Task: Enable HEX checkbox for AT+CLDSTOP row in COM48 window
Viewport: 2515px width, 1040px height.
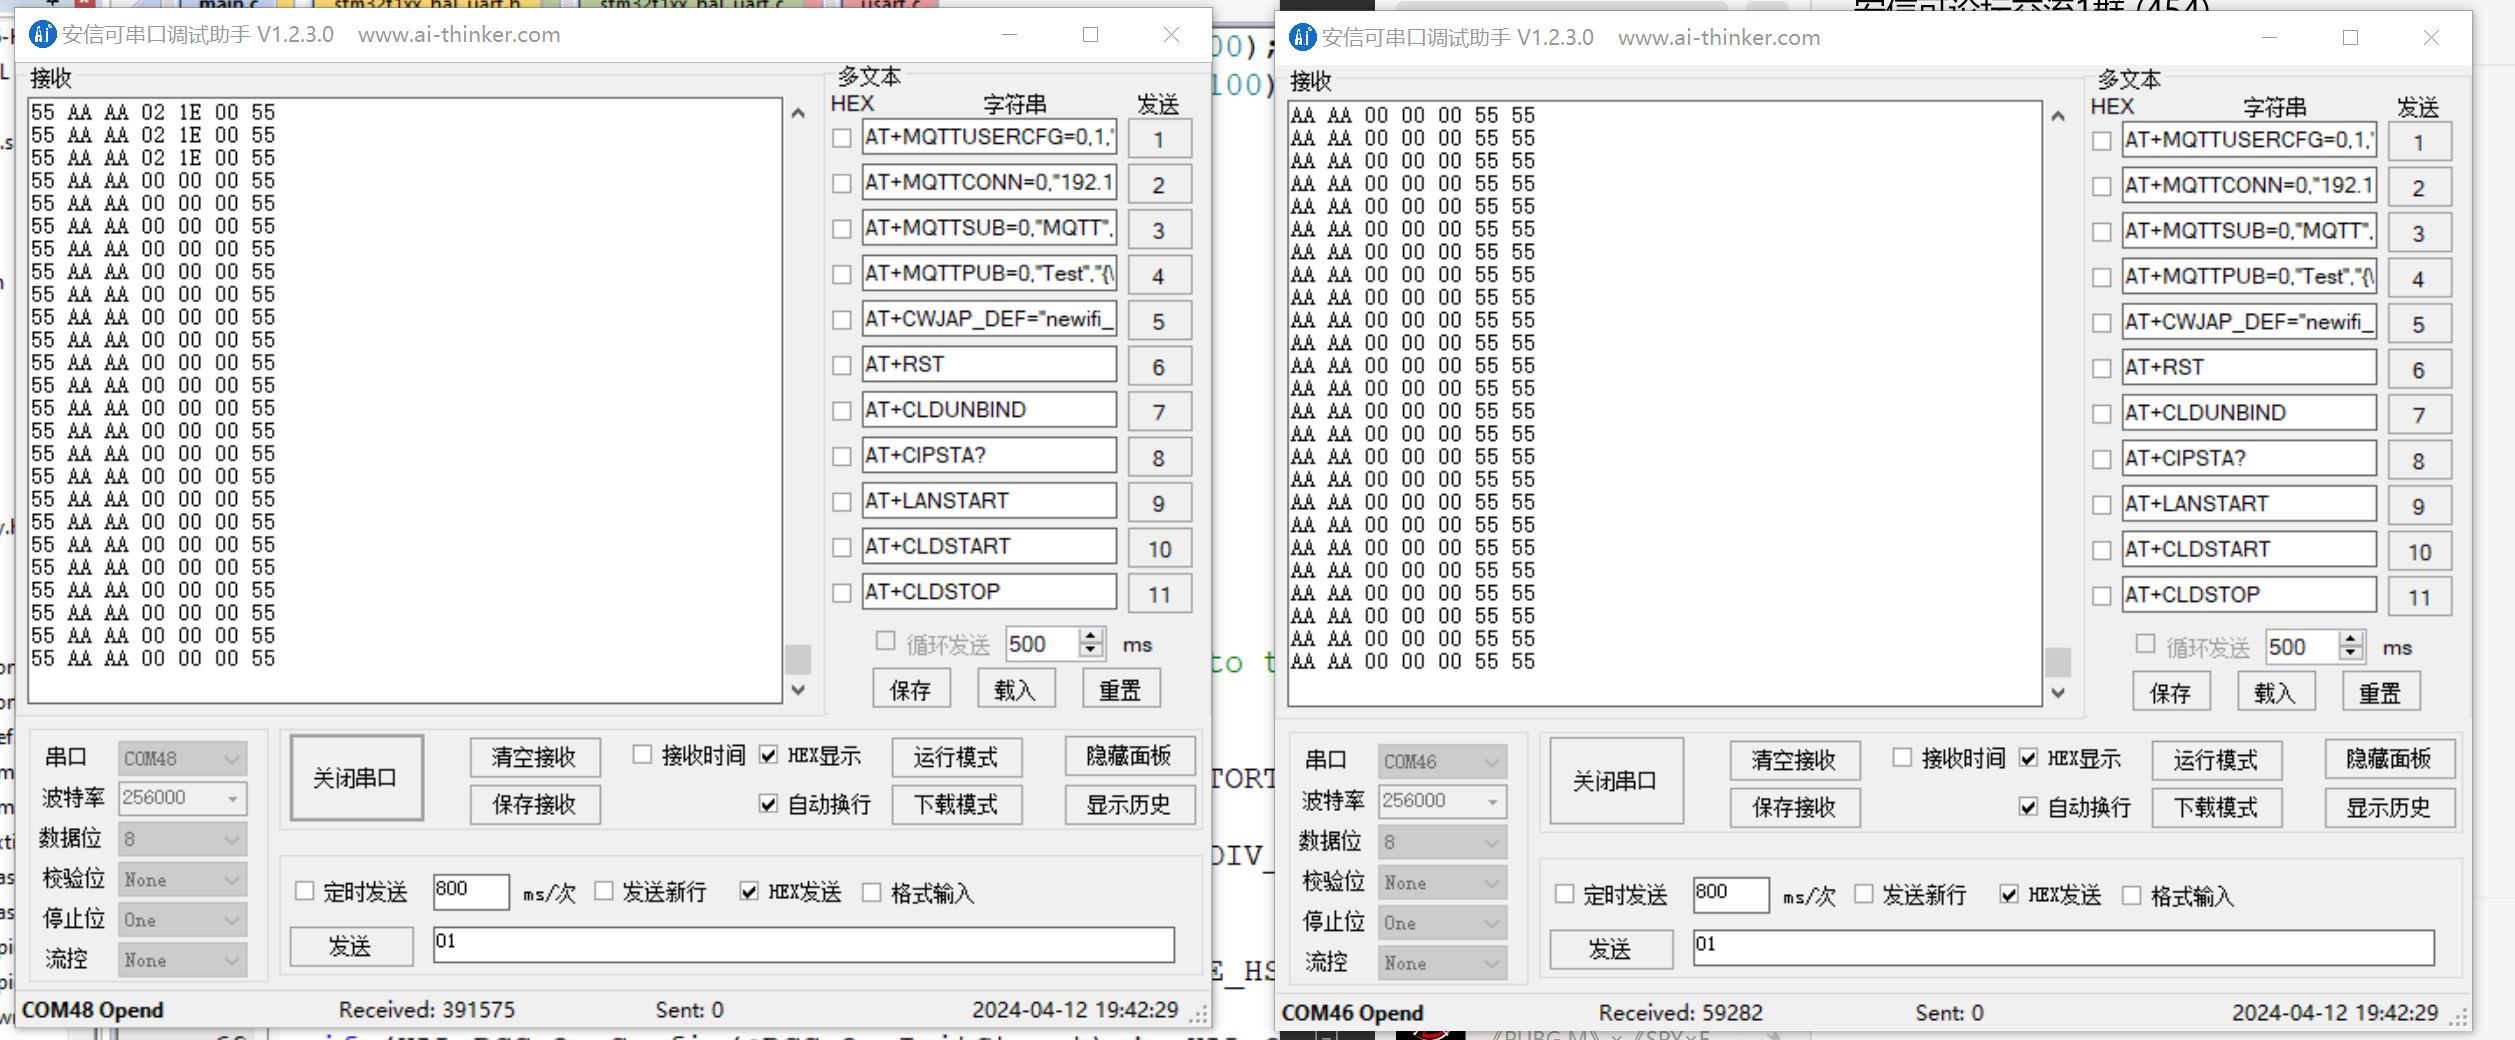Action: point(842,593)
